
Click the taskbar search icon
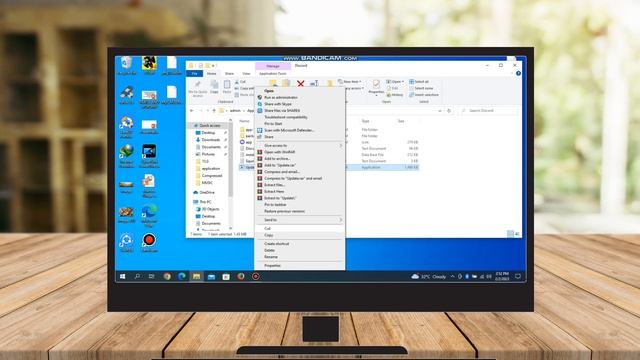coord(137,276)
